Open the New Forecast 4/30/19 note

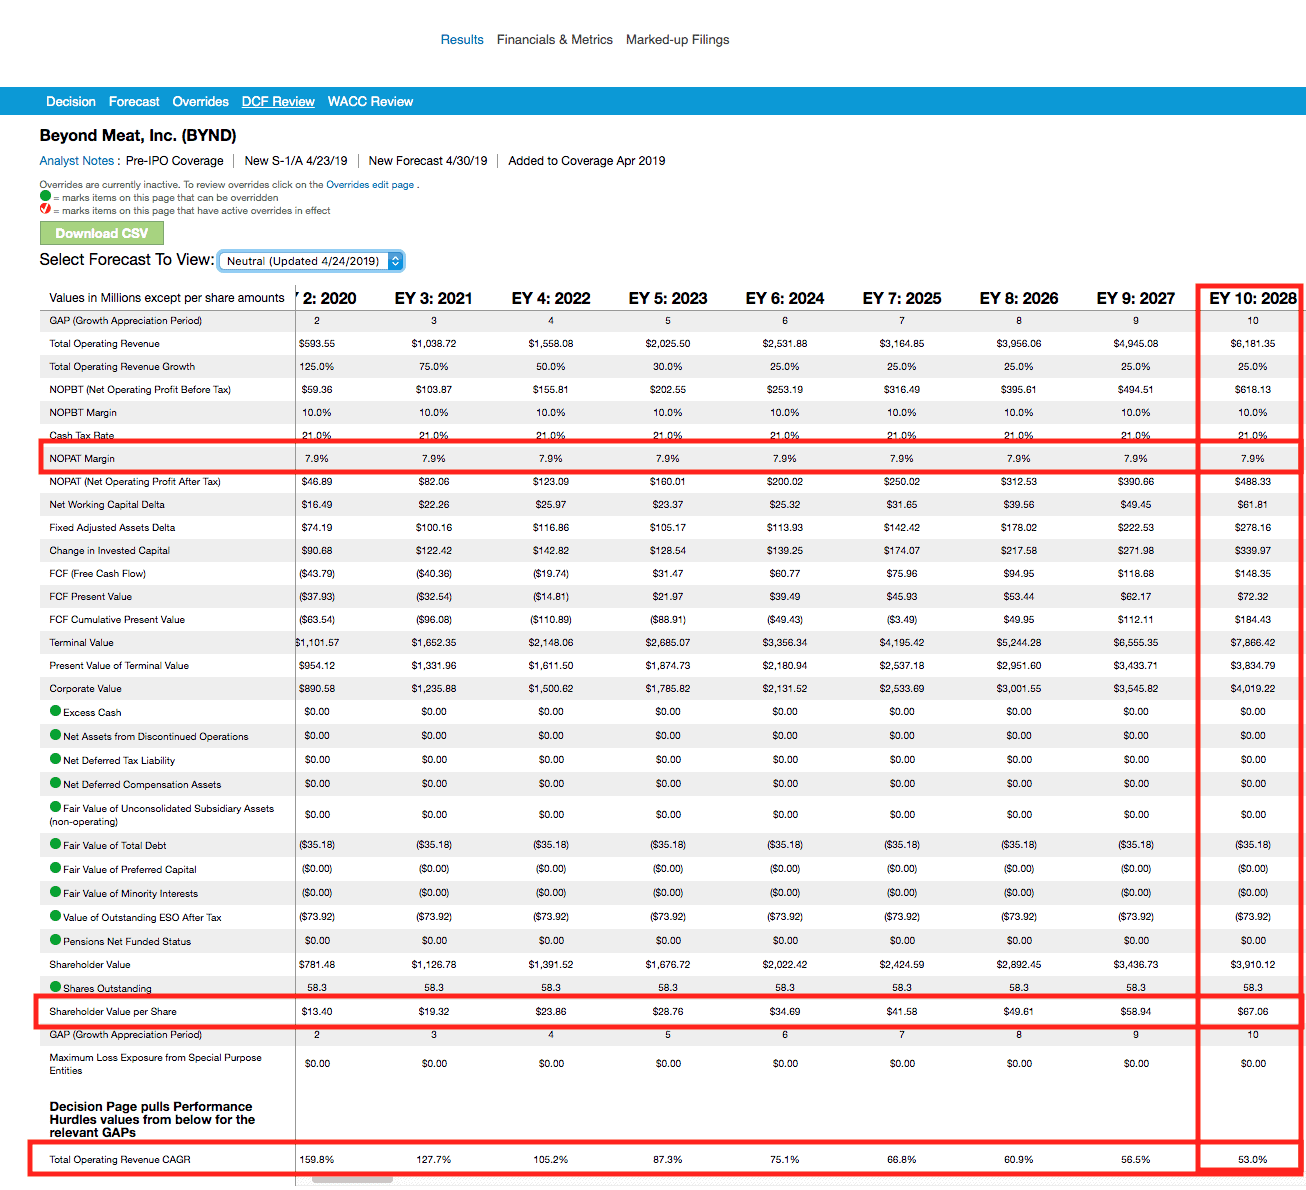point(428,161)
